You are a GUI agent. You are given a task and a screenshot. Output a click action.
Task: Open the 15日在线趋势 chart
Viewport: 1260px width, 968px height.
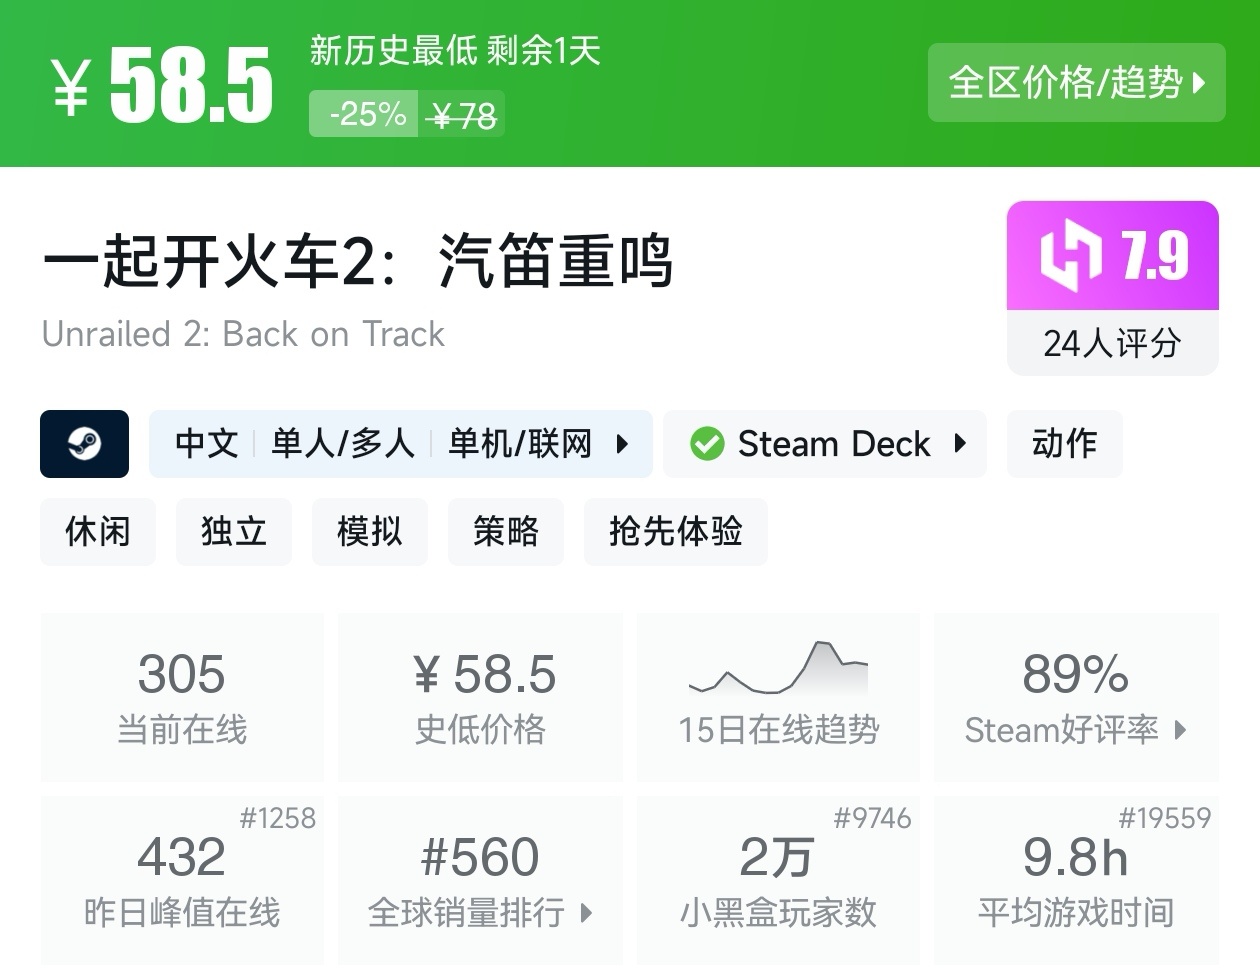pyautogui.click(x=778, y=697)
